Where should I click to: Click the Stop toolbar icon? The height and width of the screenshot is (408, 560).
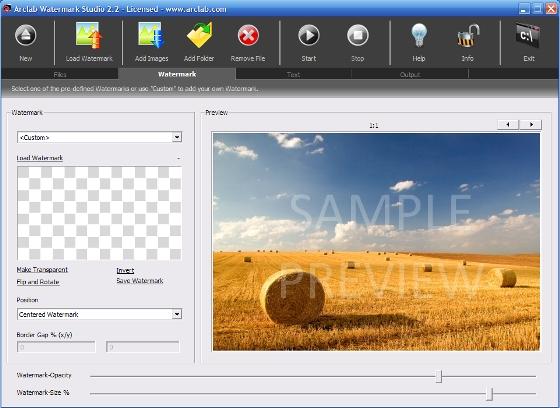[x=358, y=35]
